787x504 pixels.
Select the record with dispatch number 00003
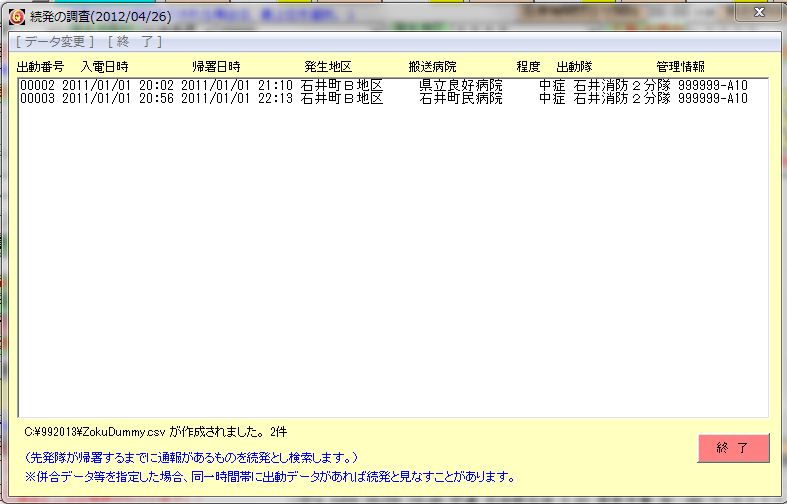37,99
